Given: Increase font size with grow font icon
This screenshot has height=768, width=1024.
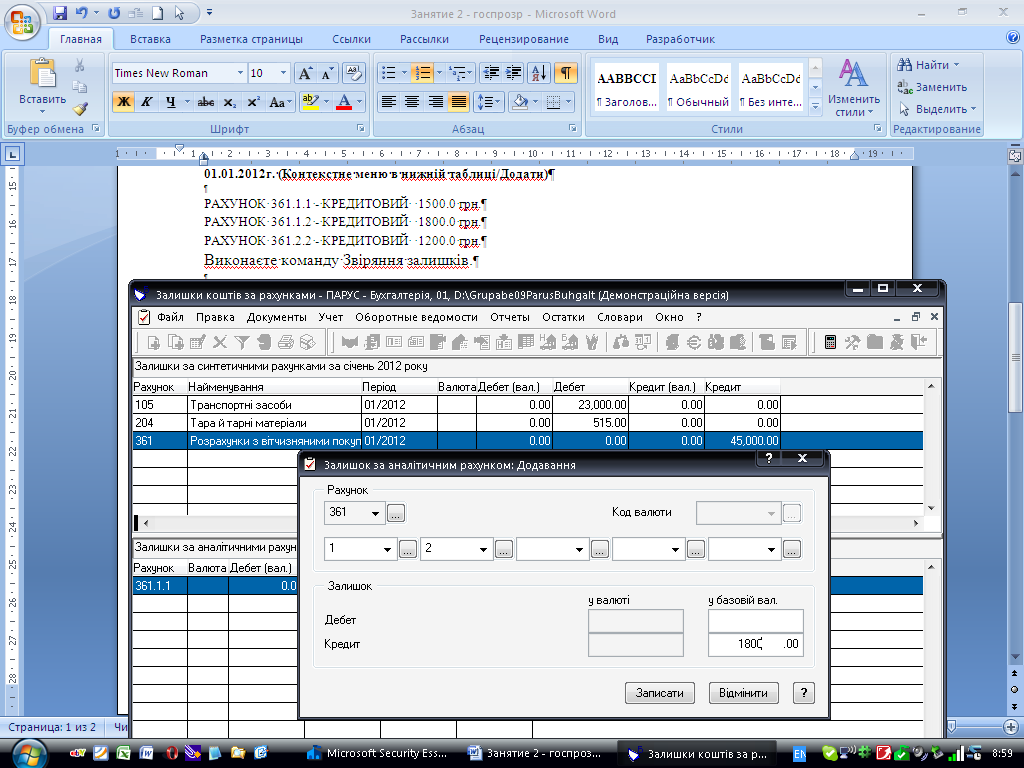Looking at the screenshot, I should tap(305, 73).
